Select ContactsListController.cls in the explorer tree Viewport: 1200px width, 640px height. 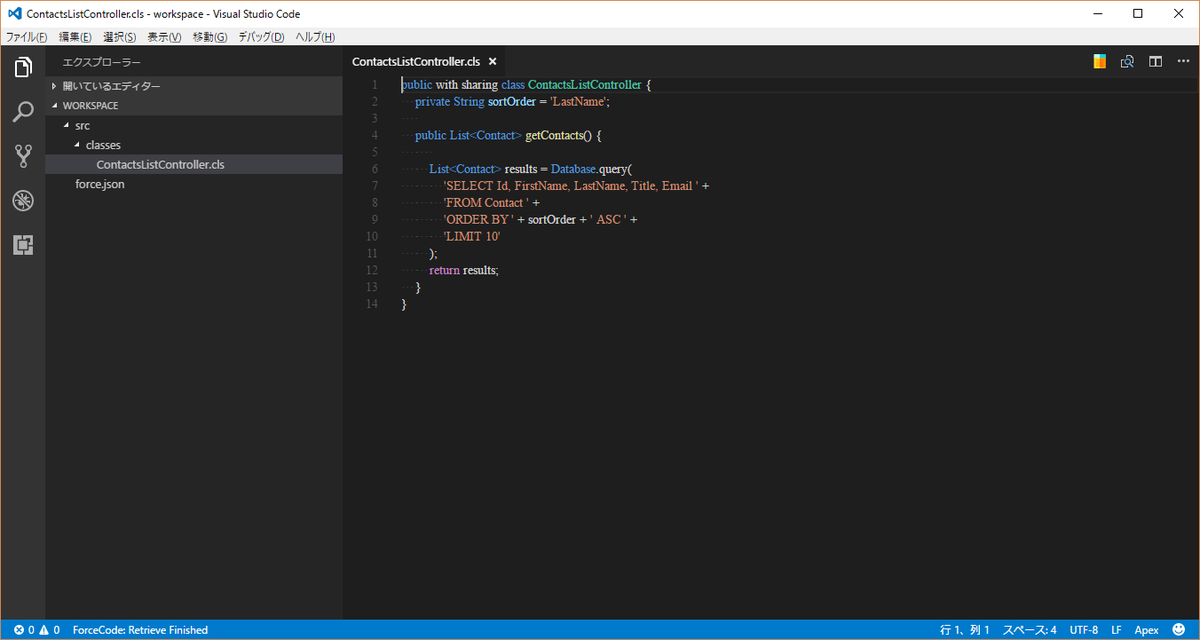click(194, 164)
